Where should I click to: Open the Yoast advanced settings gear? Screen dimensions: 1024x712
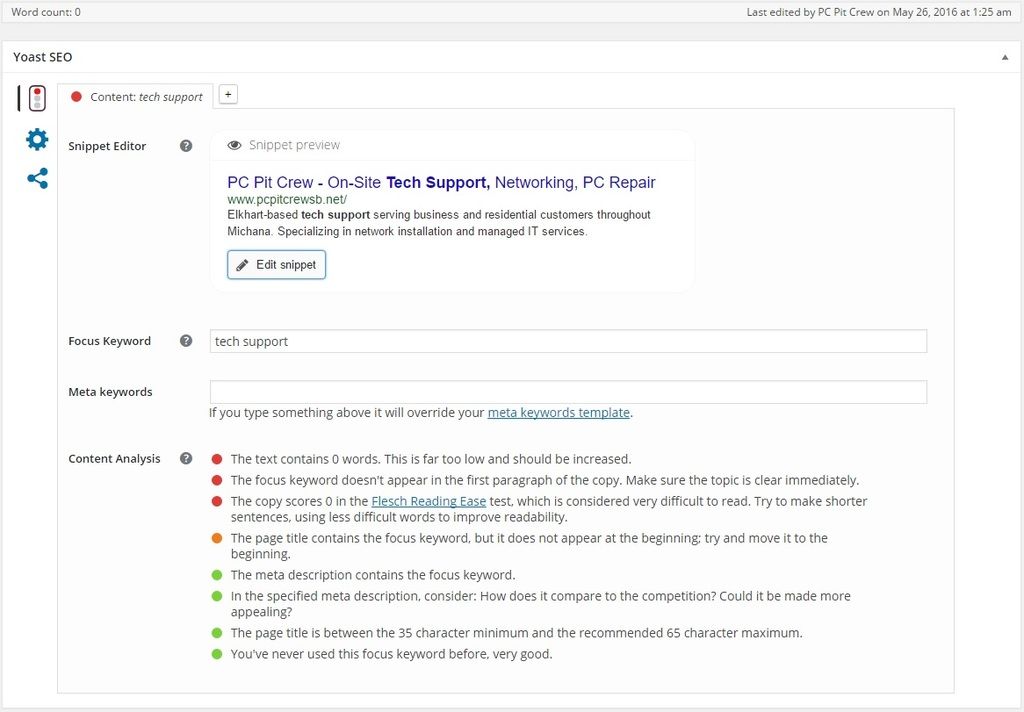coord(37,139)
